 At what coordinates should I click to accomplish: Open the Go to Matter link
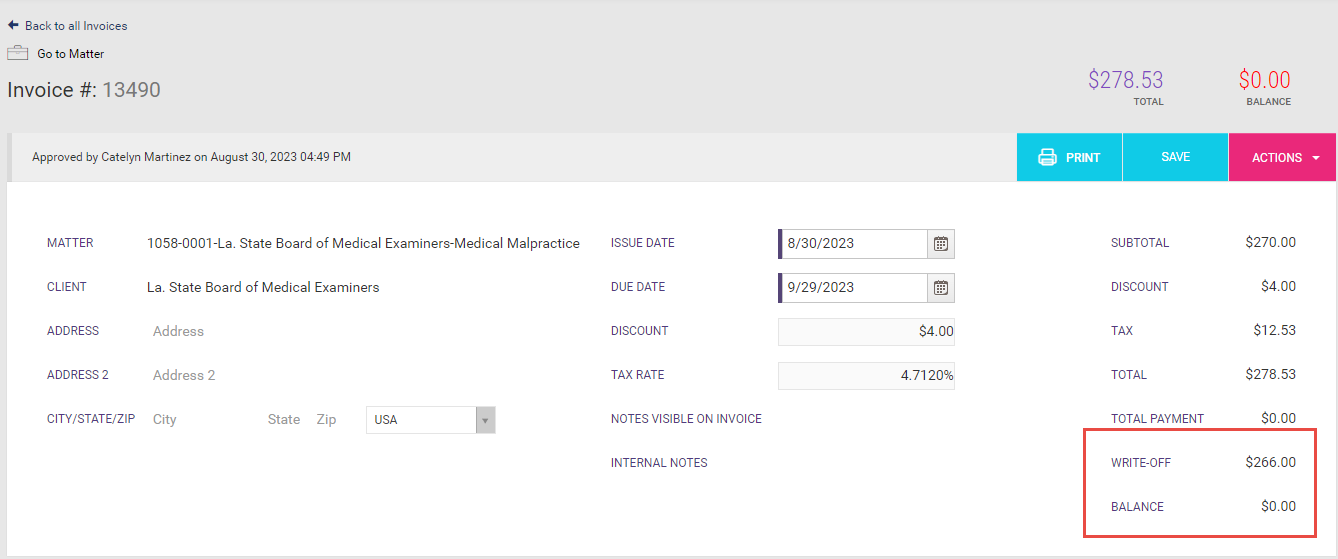coord(71,54)
